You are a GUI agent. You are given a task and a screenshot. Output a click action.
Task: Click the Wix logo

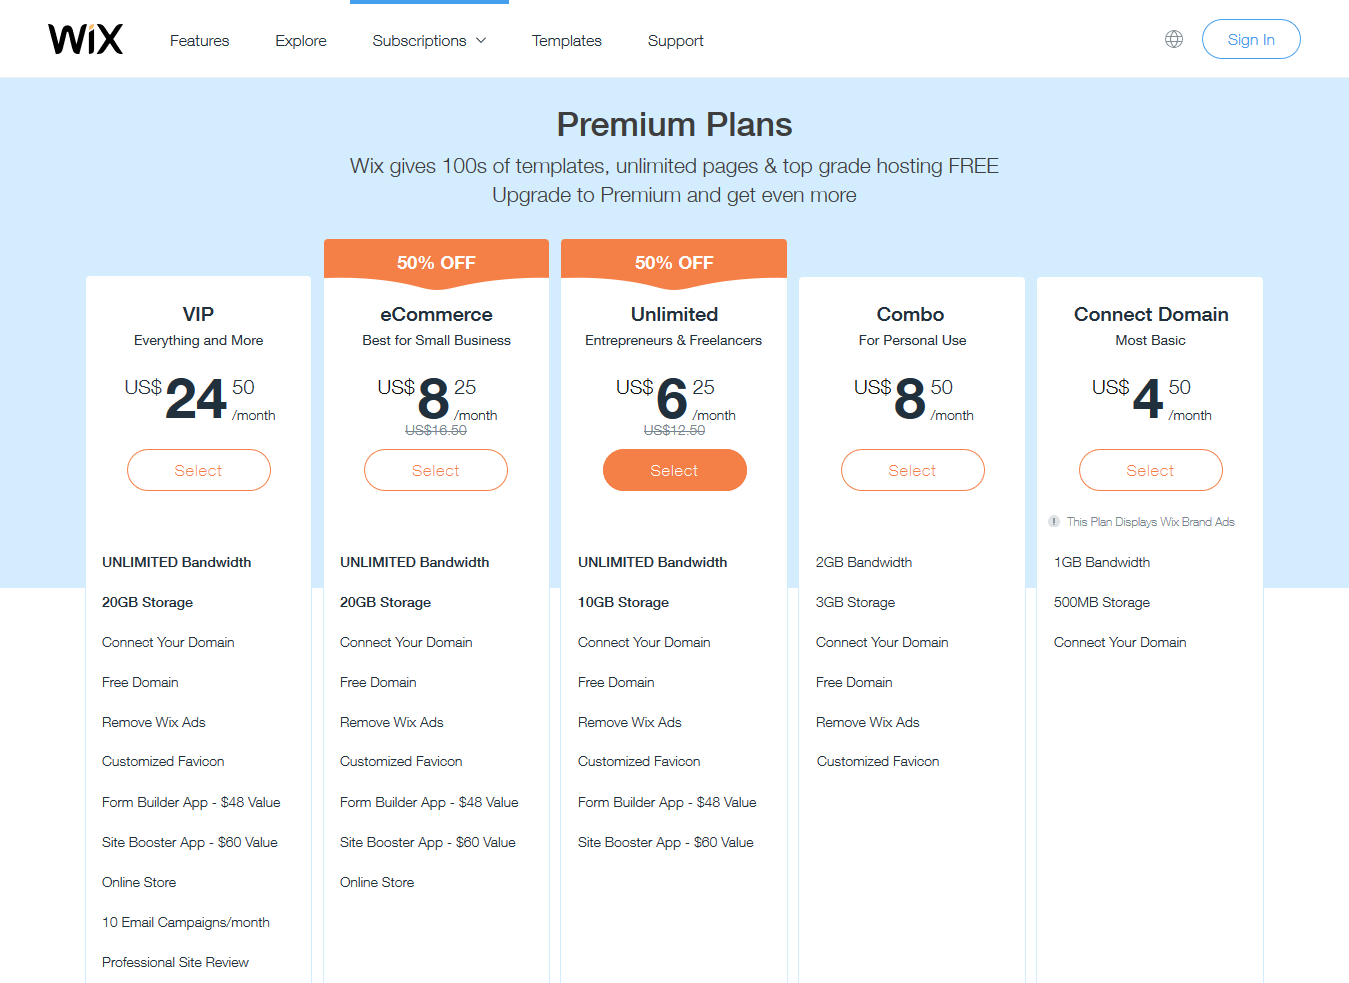86,39
